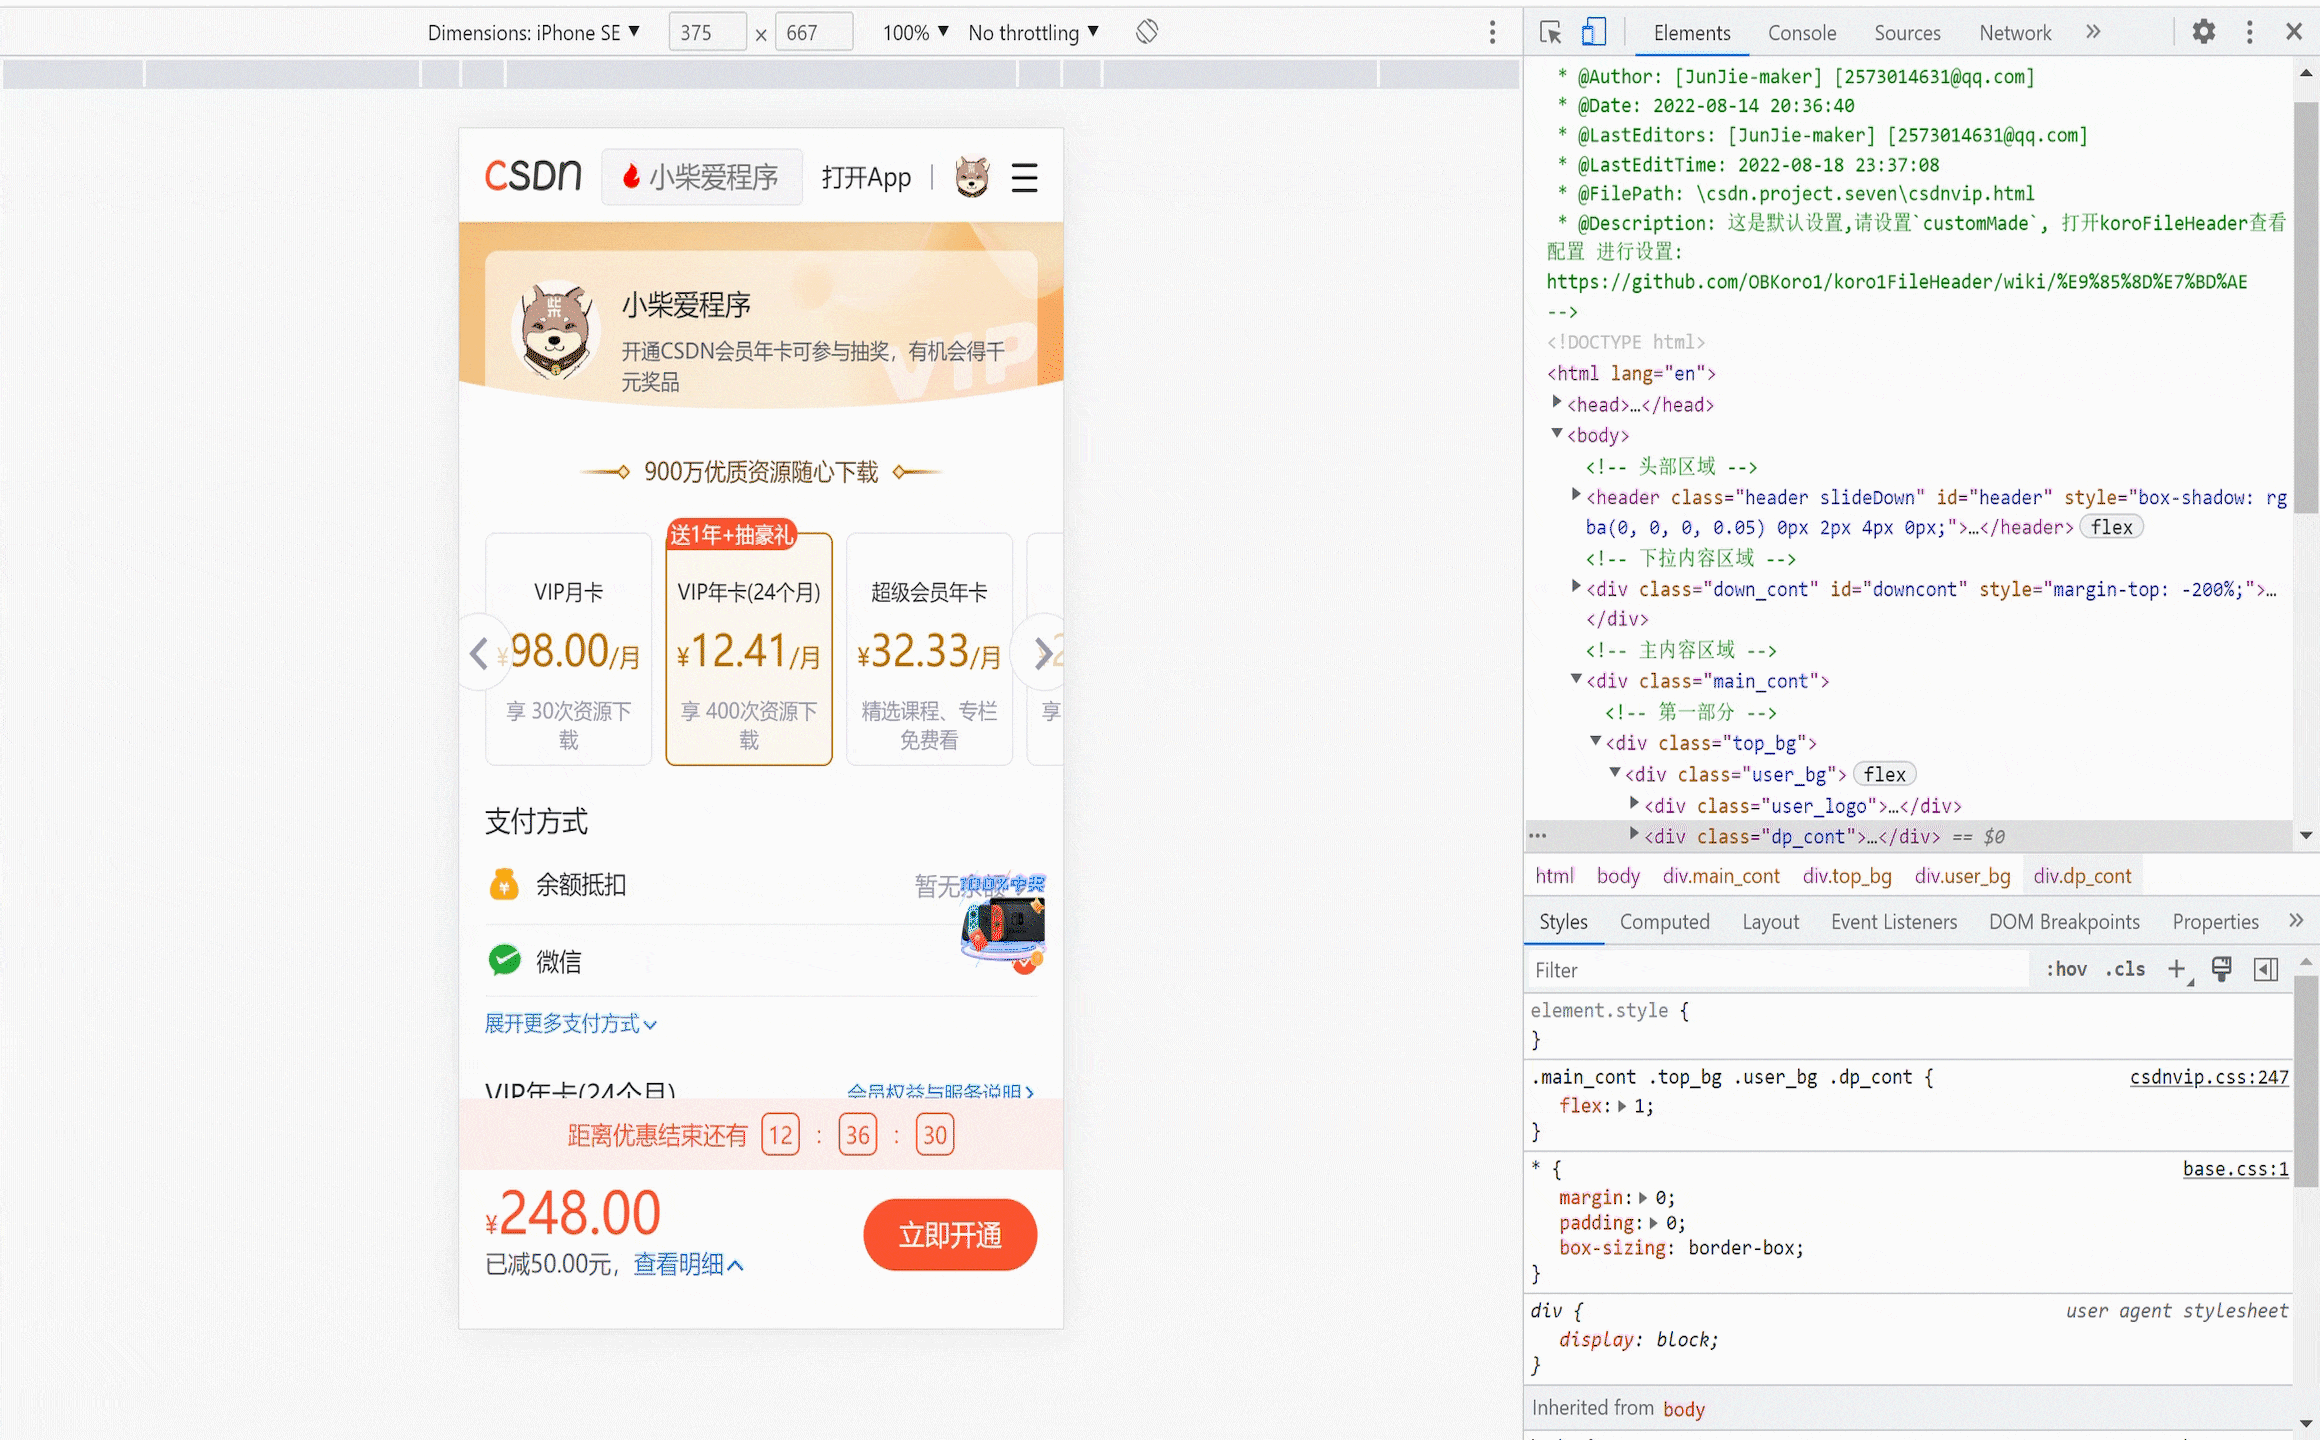Click the rotate viewport icon
2320x1440 pixels.
(x=1146, y=31)
